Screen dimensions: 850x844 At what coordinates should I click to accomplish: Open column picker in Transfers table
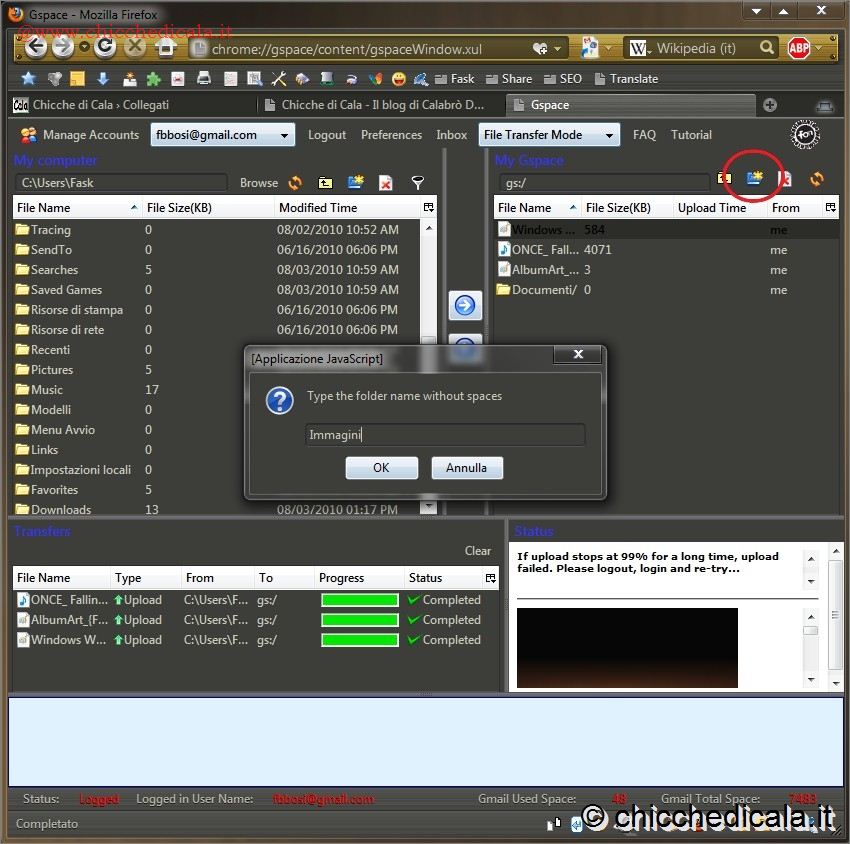[x=490, y=578]
